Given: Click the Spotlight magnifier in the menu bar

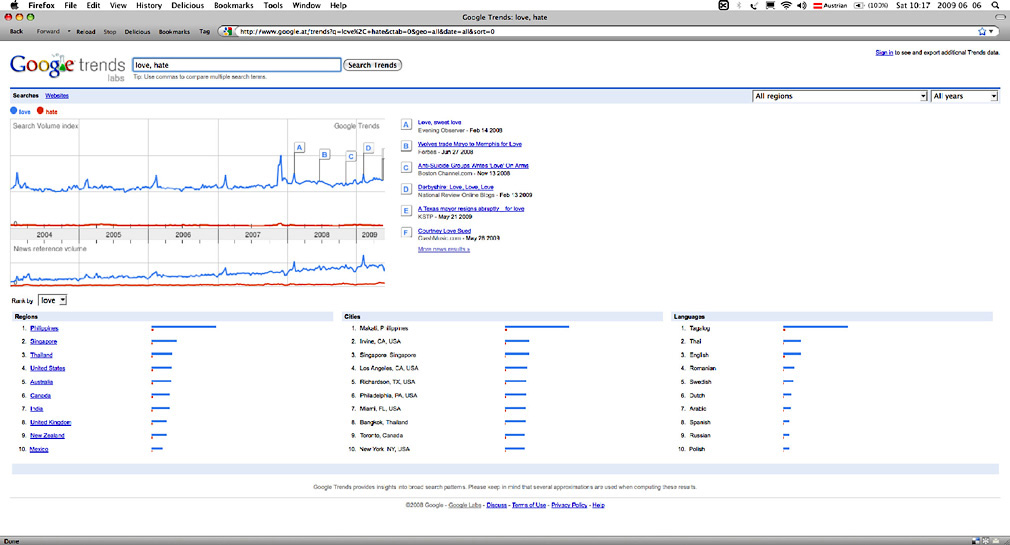Looking at the screenshot, I should [x=994, y=5].
